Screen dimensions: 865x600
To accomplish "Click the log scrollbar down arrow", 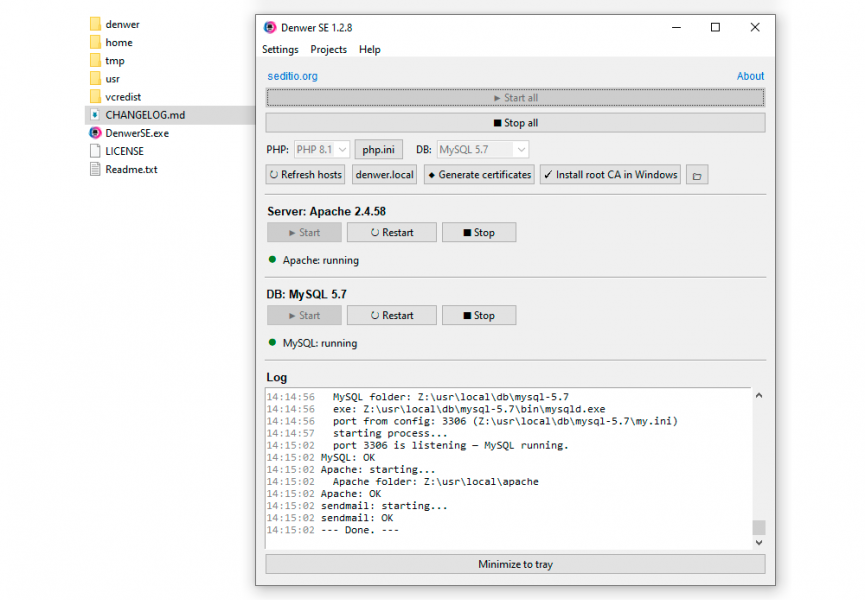I will pyautogui.click(x=759, y=543).
